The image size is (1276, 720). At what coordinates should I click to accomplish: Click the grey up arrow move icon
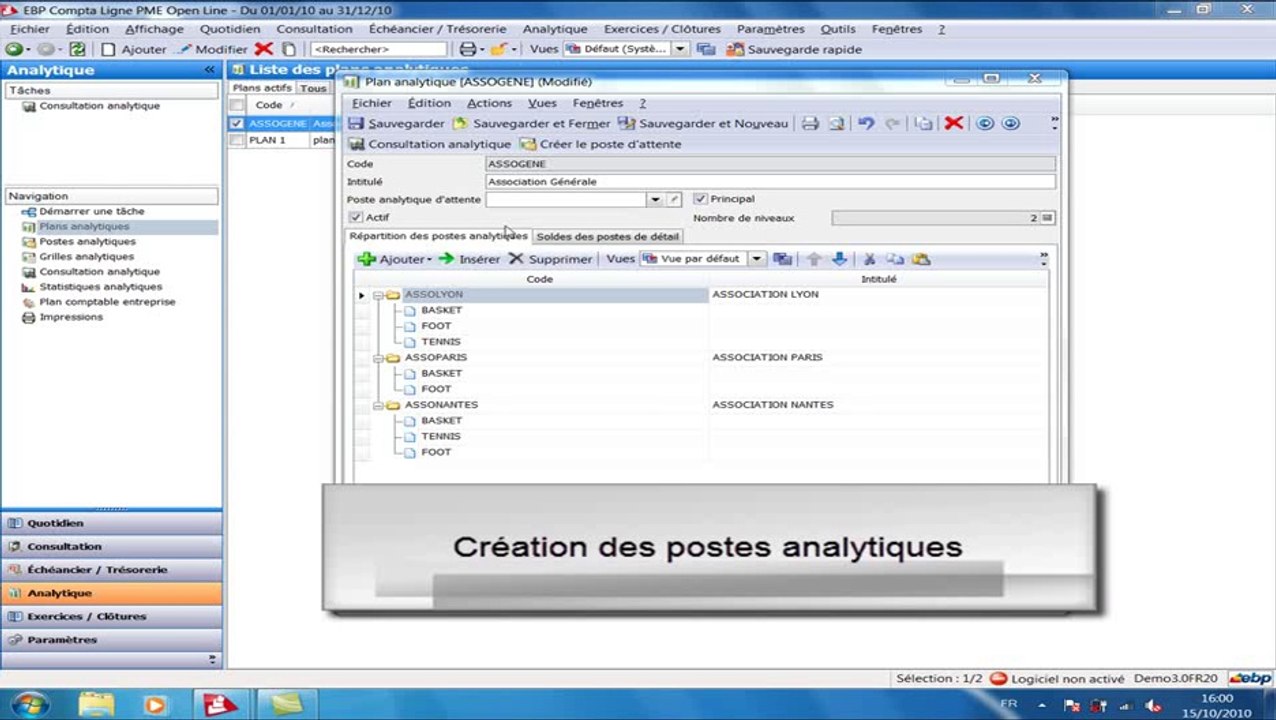pos(814,259)
